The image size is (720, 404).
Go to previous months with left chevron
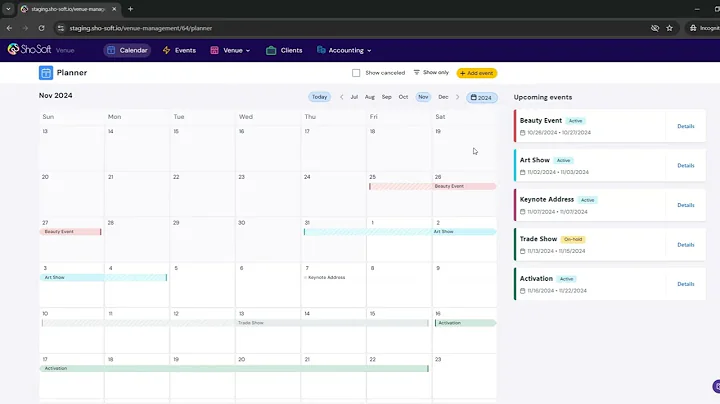tap(342, 97)
